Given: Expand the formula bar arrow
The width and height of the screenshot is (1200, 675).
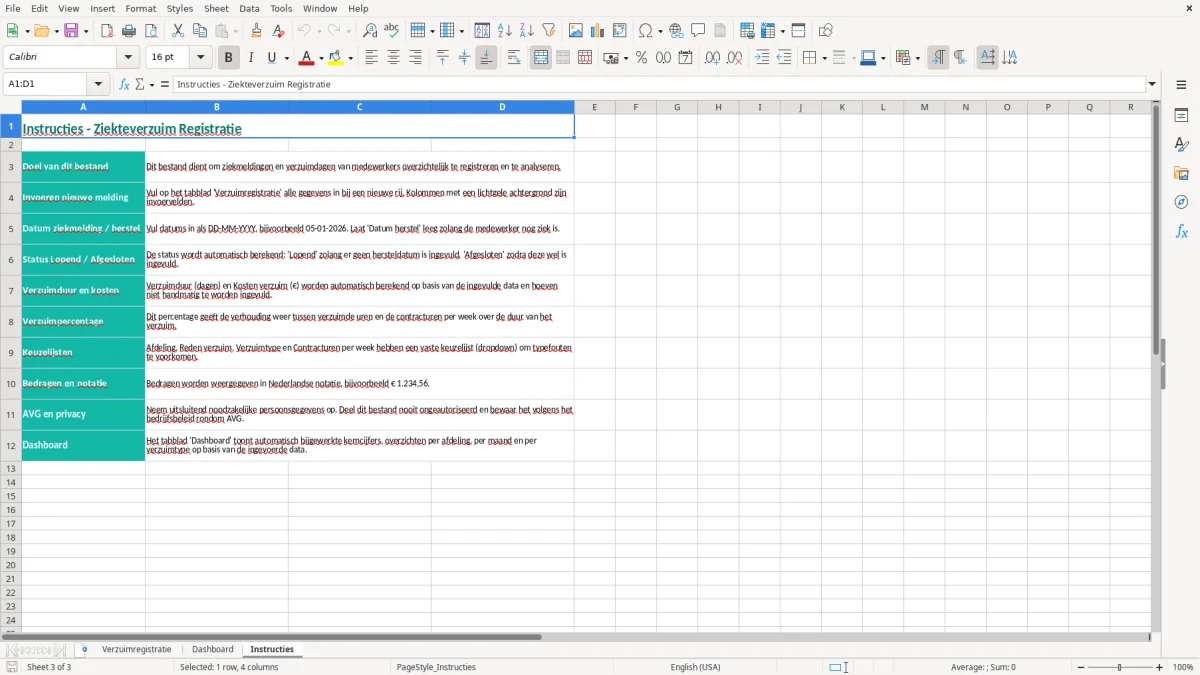Looking at the screenshot, I should (1152, 85).
